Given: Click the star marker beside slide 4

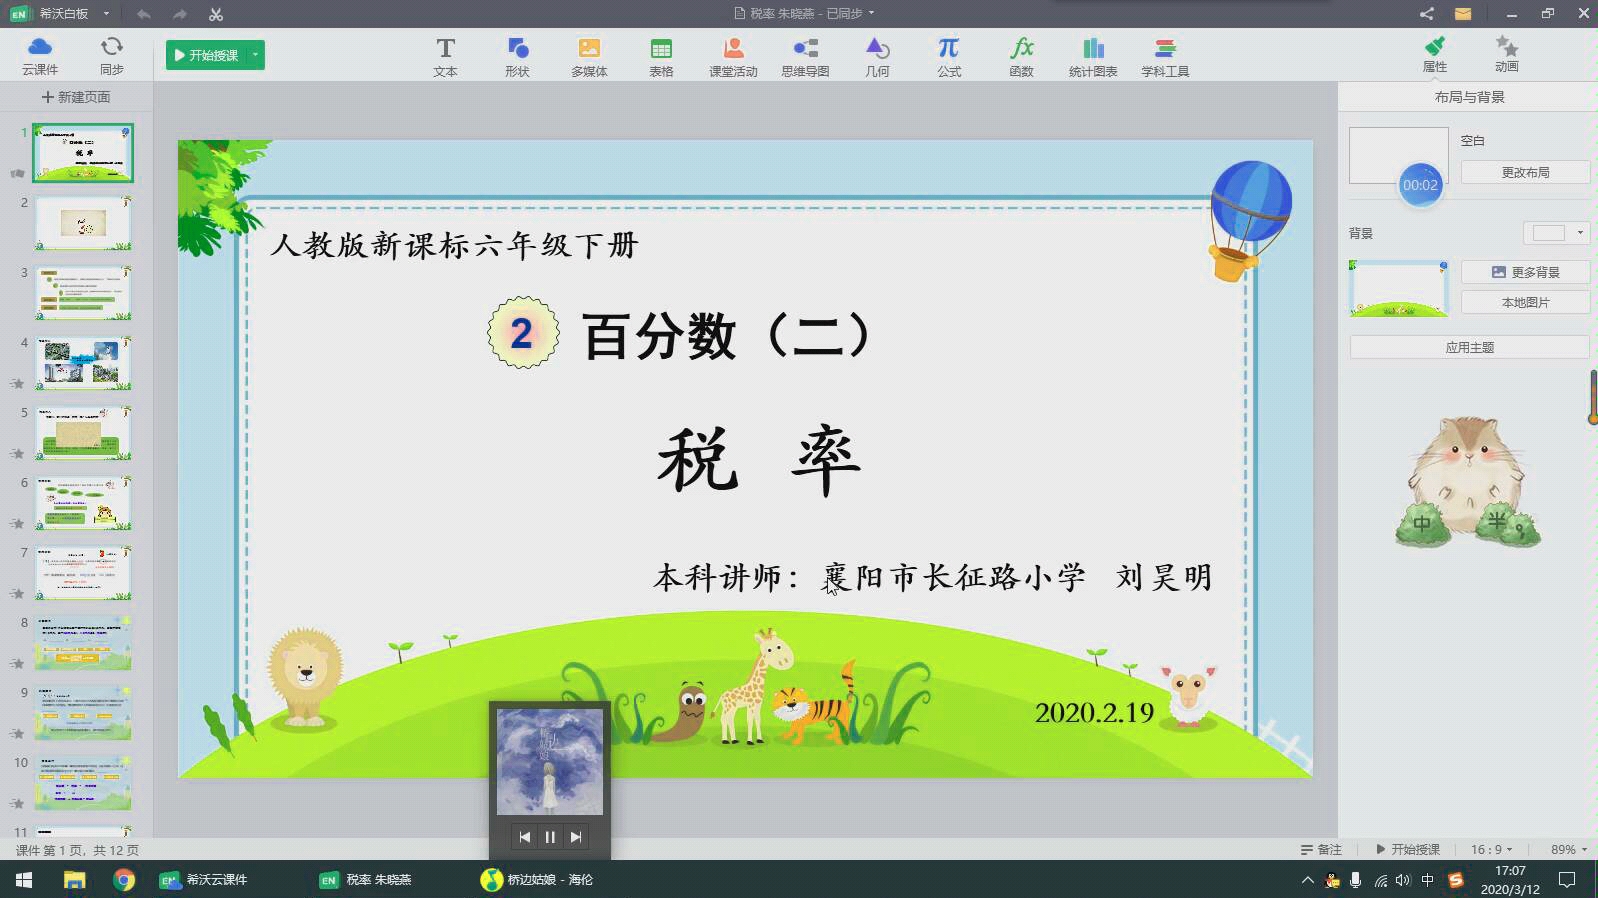Looking at the screenshot, I should click(x=17, y=383).
